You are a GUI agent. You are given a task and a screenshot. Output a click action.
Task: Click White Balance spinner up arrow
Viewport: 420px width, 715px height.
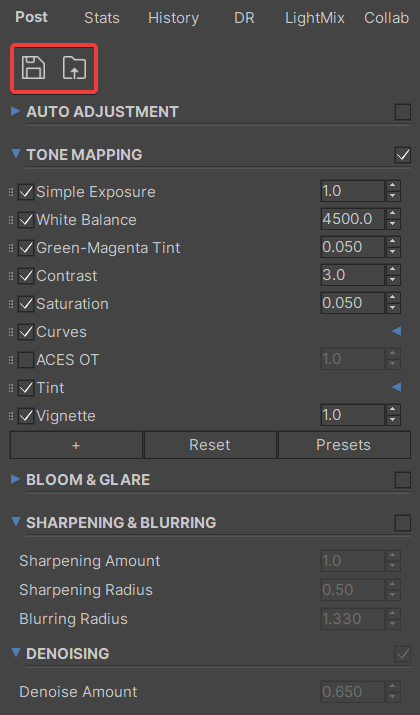(x=393, y=213)
